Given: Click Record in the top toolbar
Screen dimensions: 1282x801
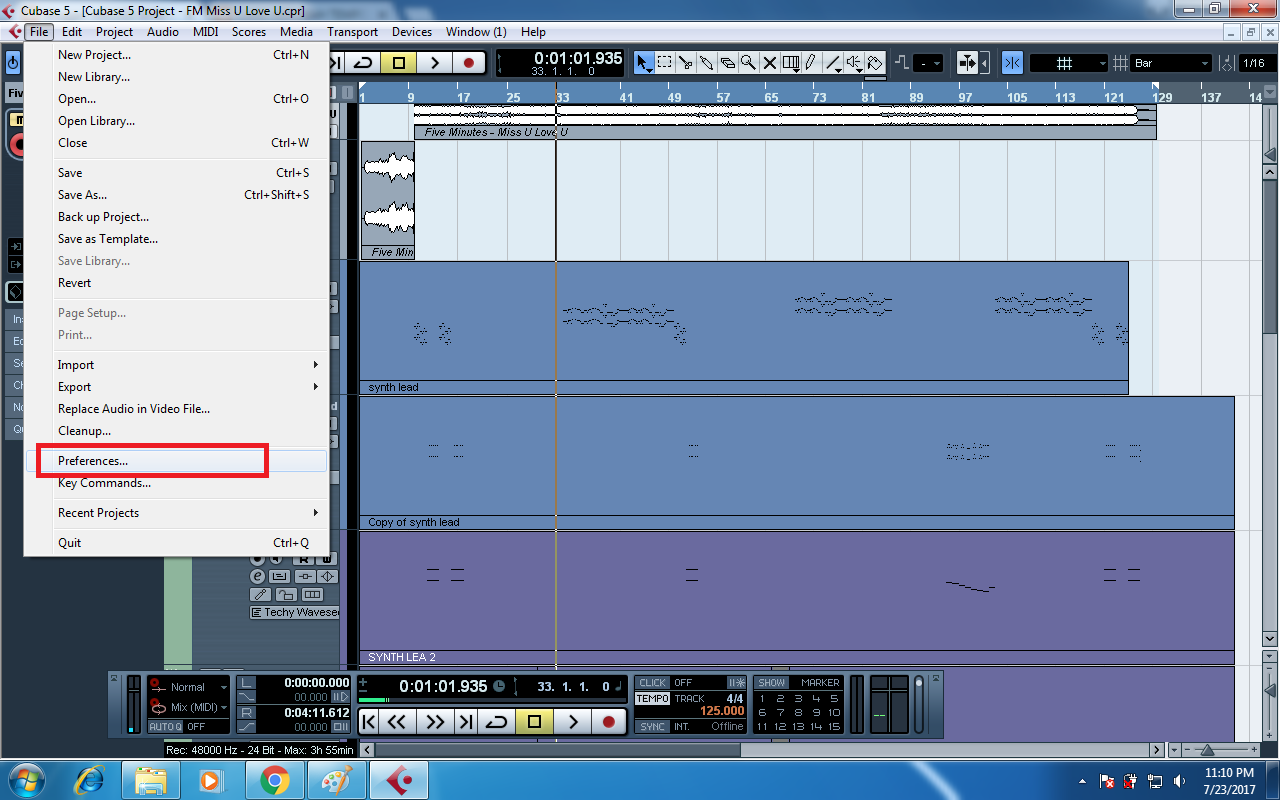Looking at the screenshot, I should [x=469, y=63].
